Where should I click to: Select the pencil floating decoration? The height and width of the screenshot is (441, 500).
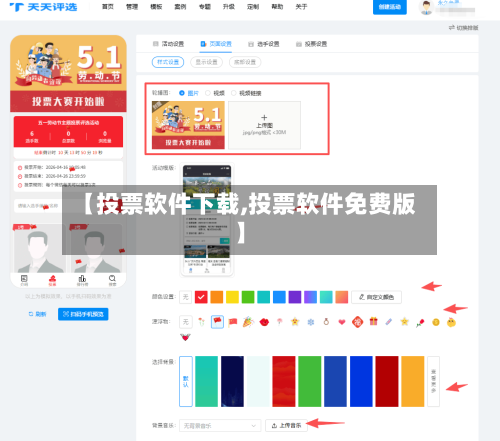(389, 322)
